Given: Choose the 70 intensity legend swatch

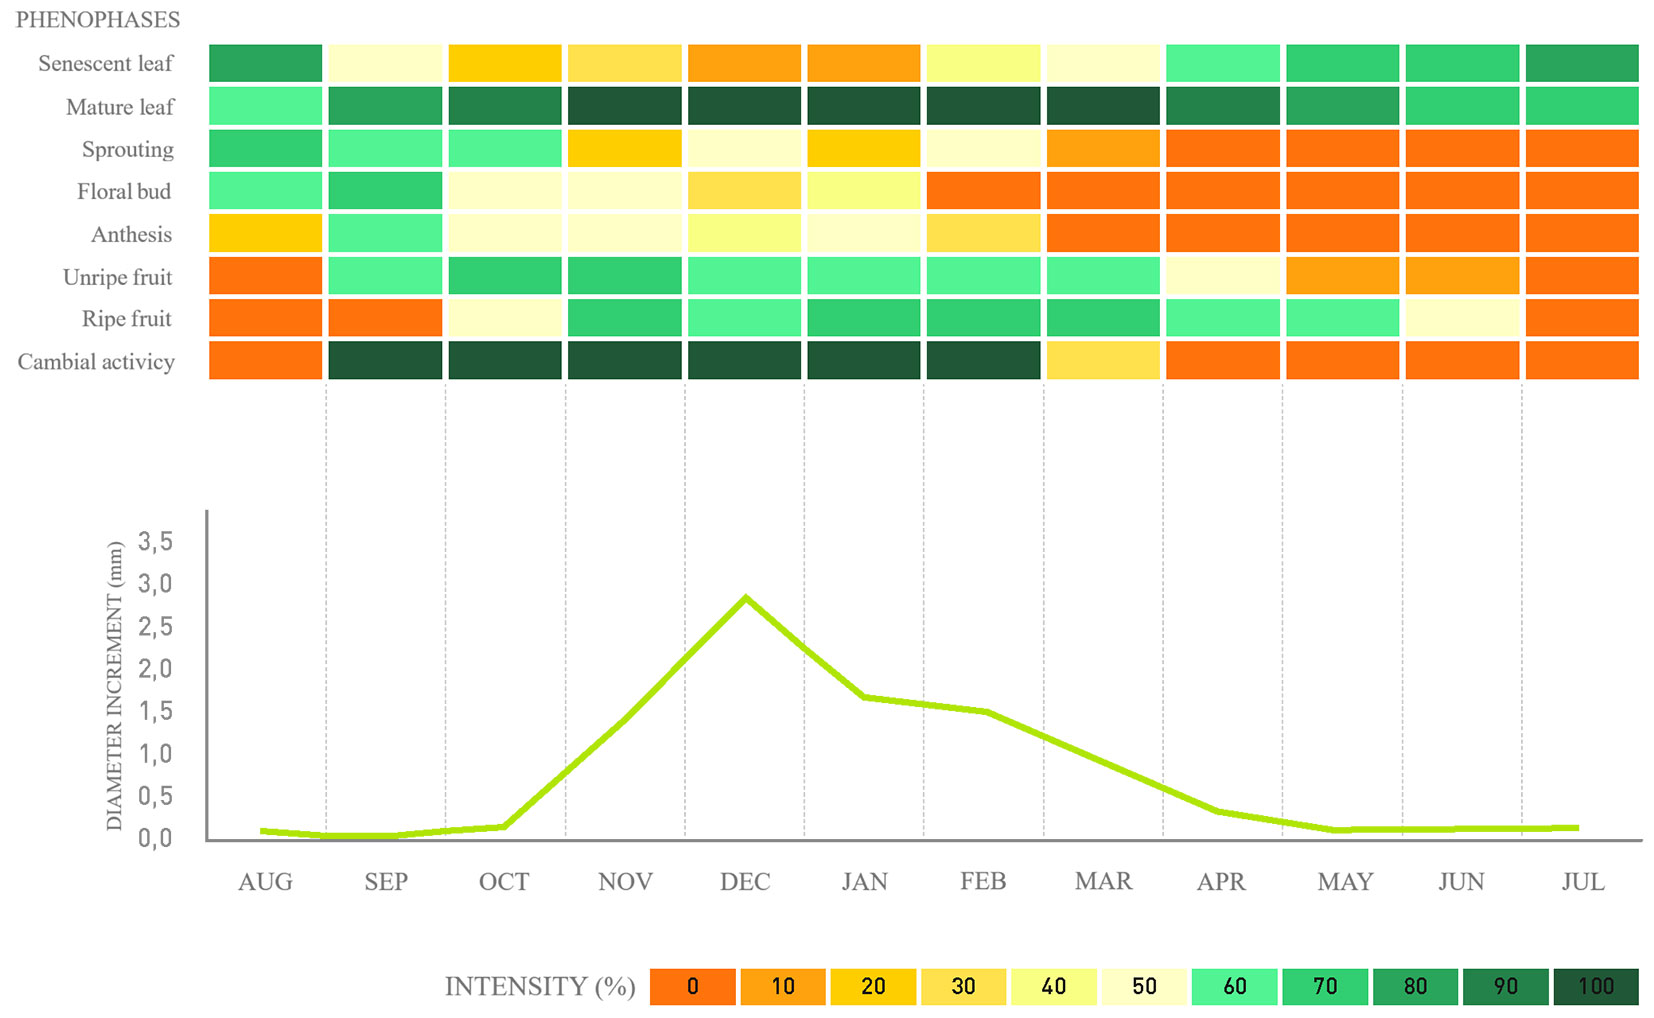Looking at the screenshot, I should [x=1324, y=986].
